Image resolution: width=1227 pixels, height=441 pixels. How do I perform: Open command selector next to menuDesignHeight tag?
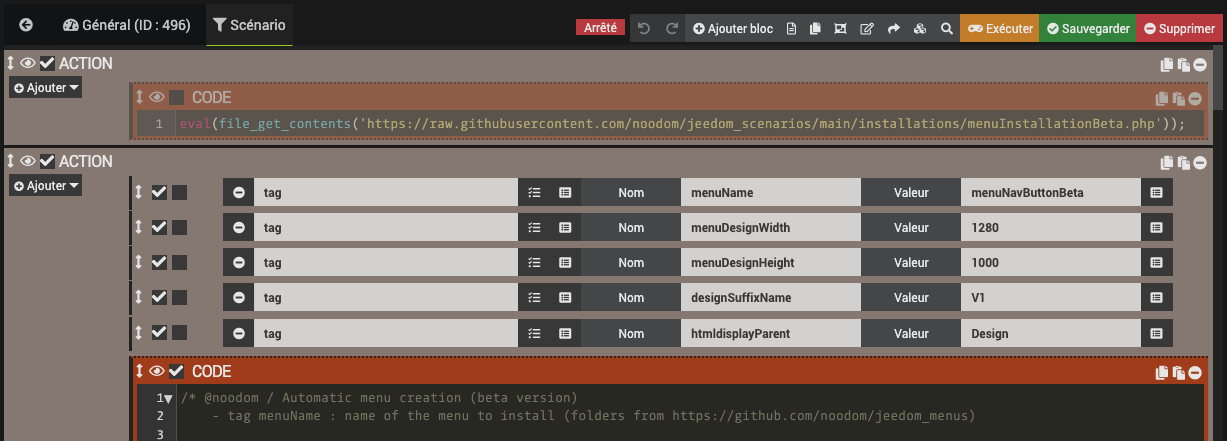click(565, 263)
